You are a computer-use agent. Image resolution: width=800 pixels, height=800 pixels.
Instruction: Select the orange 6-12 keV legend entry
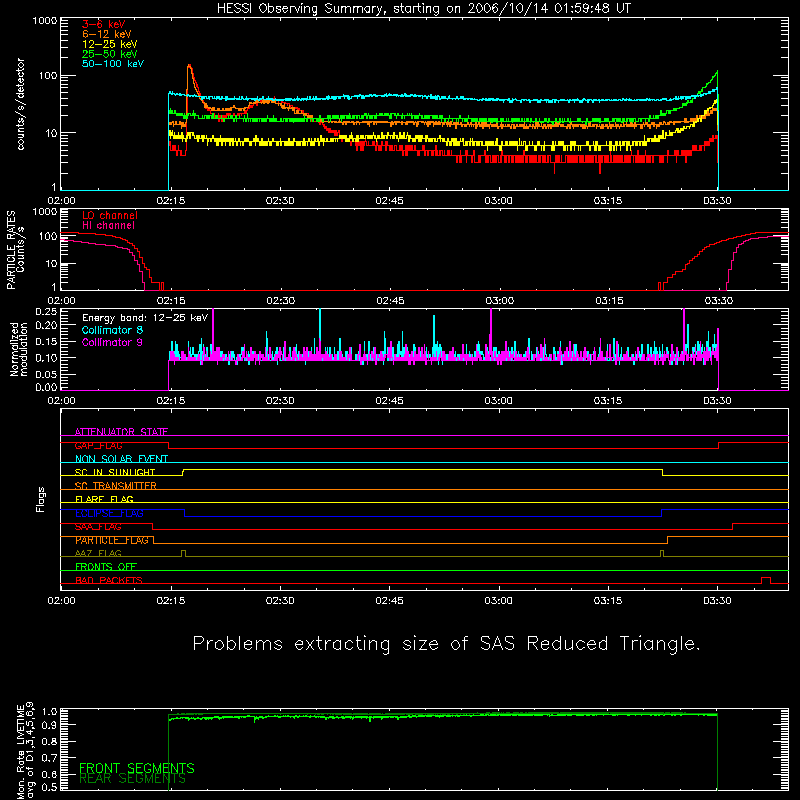pyautogui.click(x=107, y=34)
